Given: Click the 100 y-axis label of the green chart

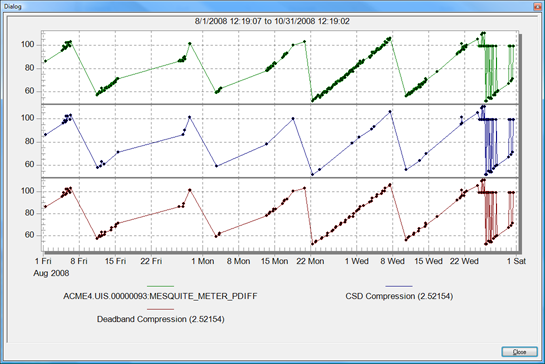Looking at the screenshot, I should click(28, 45).
